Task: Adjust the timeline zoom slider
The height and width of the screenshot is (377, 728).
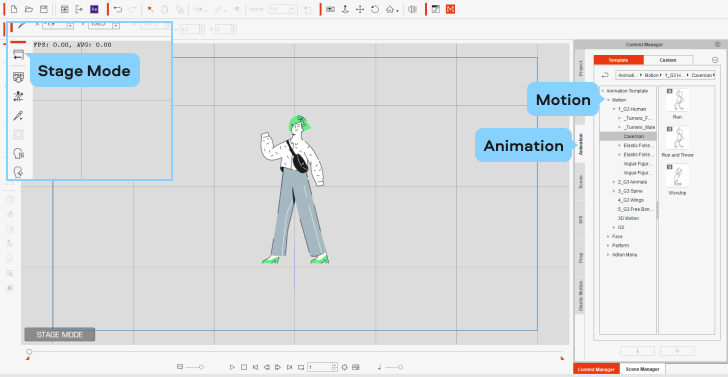Action: [x=194, y=367]
